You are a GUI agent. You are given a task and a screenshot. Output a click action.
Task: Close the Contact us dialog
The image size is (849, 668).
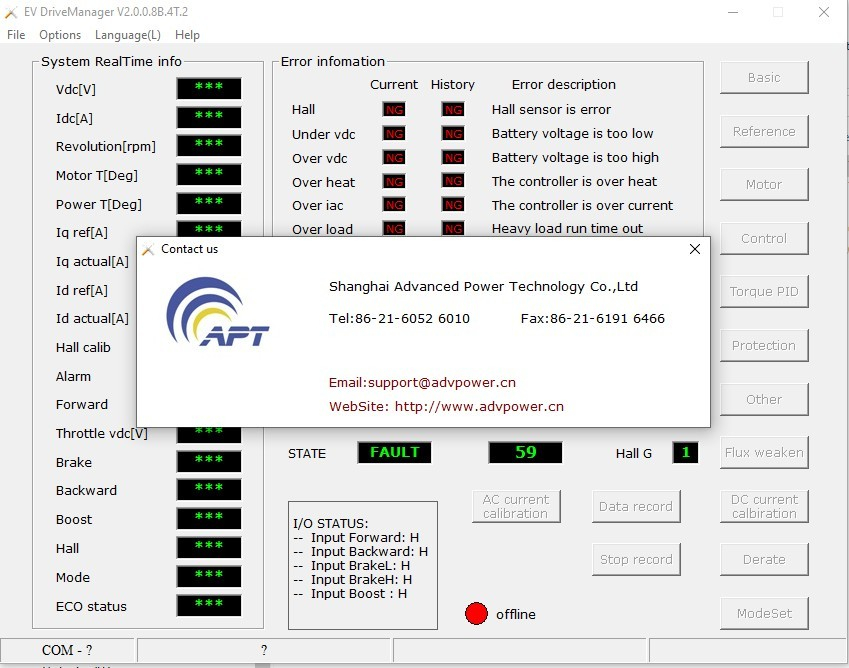pos(695,249)
